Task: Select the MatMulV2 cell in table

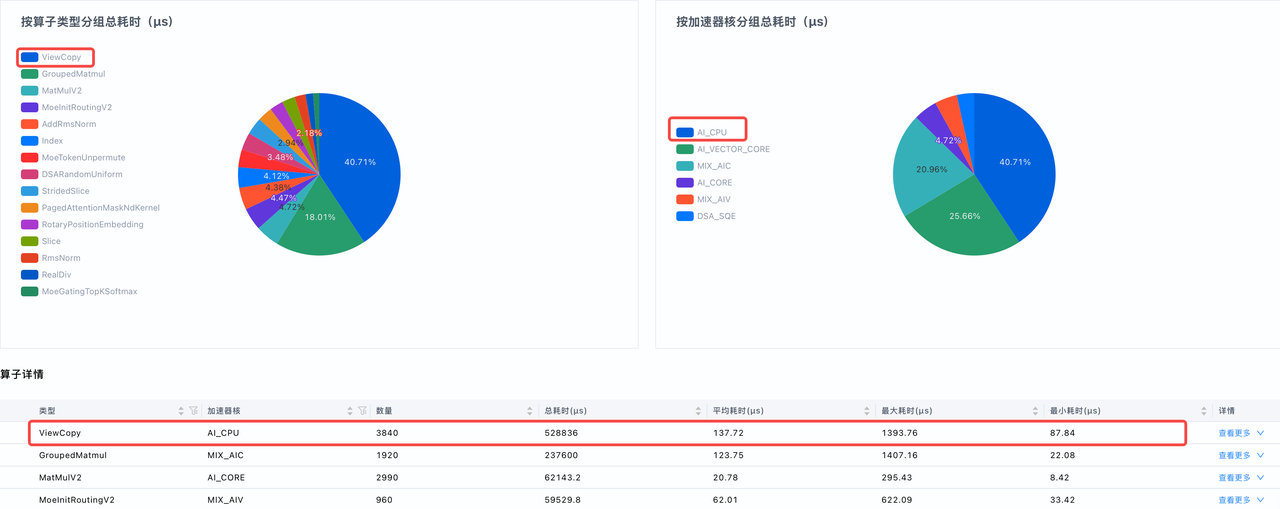Action: tap(60, 478)
